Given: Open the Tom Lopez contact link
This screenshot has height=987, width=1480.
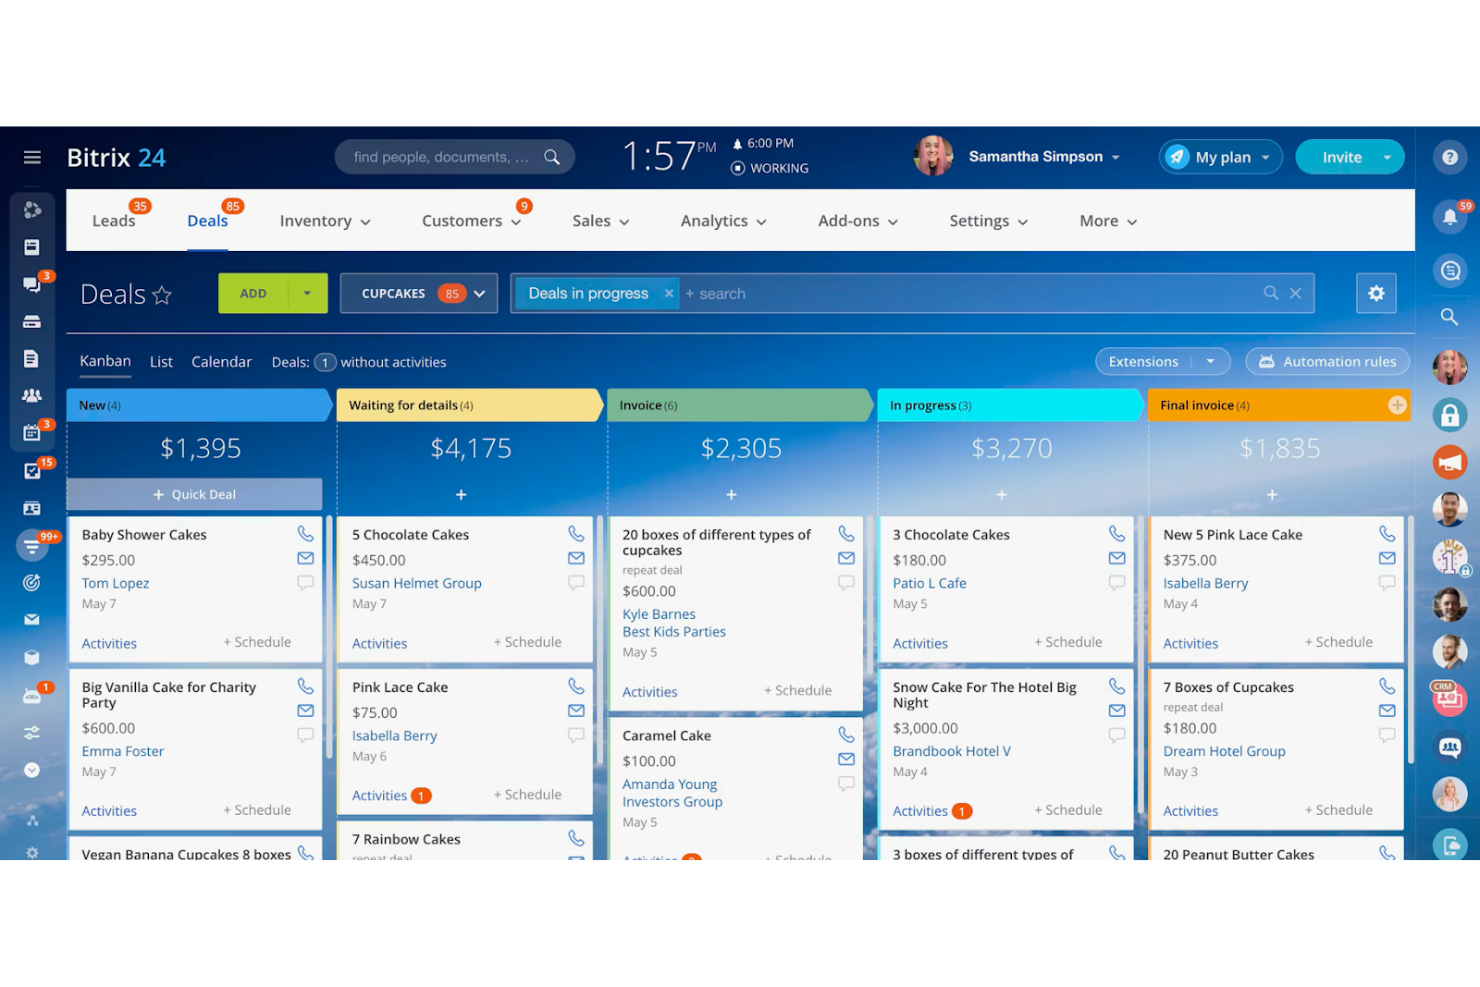Looking at the screenshot, I should pyautogui.click(x=115, y=583).
